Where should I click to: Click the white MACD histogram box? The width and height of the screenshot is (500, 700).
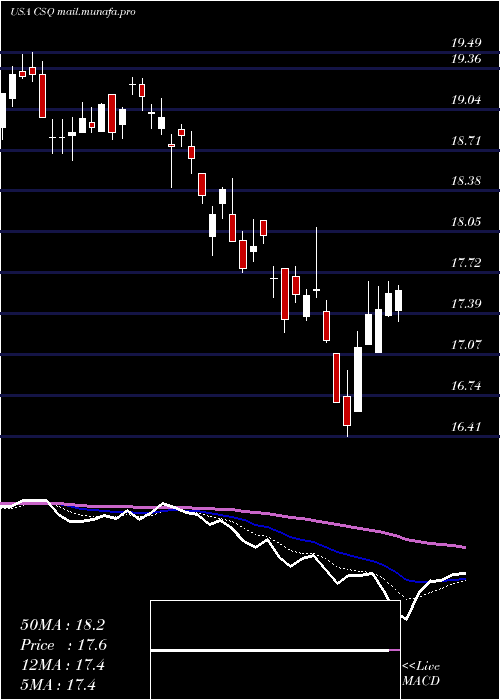(275, 650)
